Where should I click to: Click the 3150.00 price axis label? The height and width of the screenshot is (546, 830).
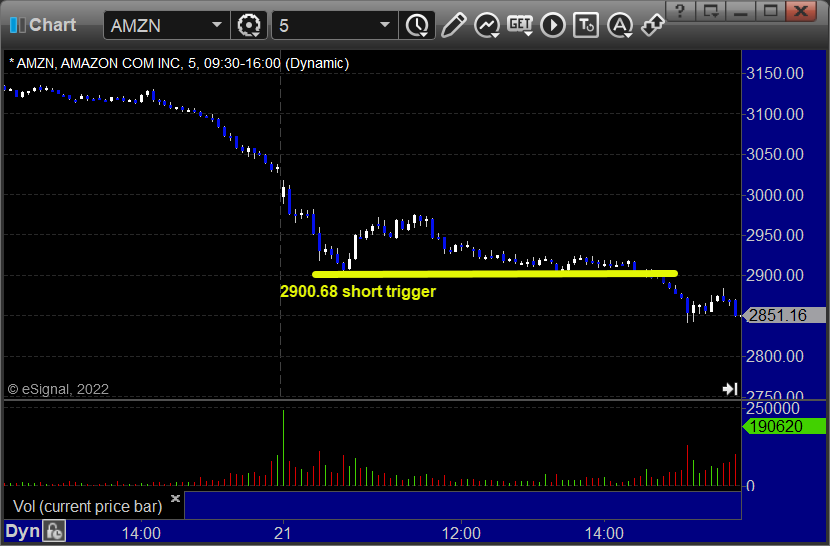click(x=774, y=73)
